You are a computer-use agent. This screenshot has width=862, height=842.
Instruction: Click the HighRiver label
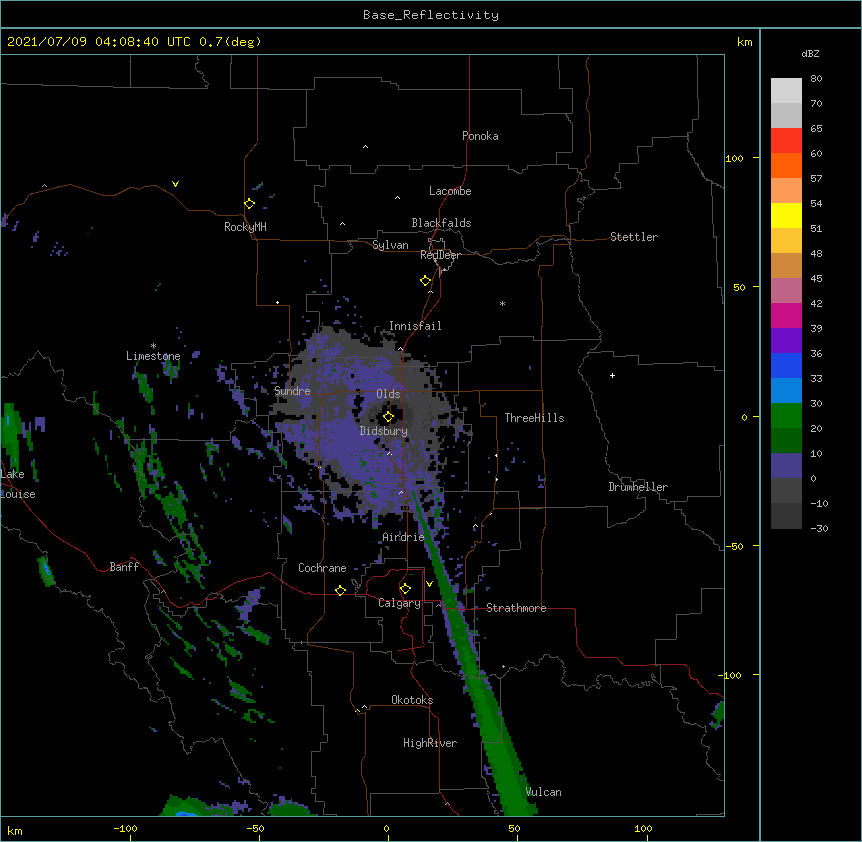430,743
